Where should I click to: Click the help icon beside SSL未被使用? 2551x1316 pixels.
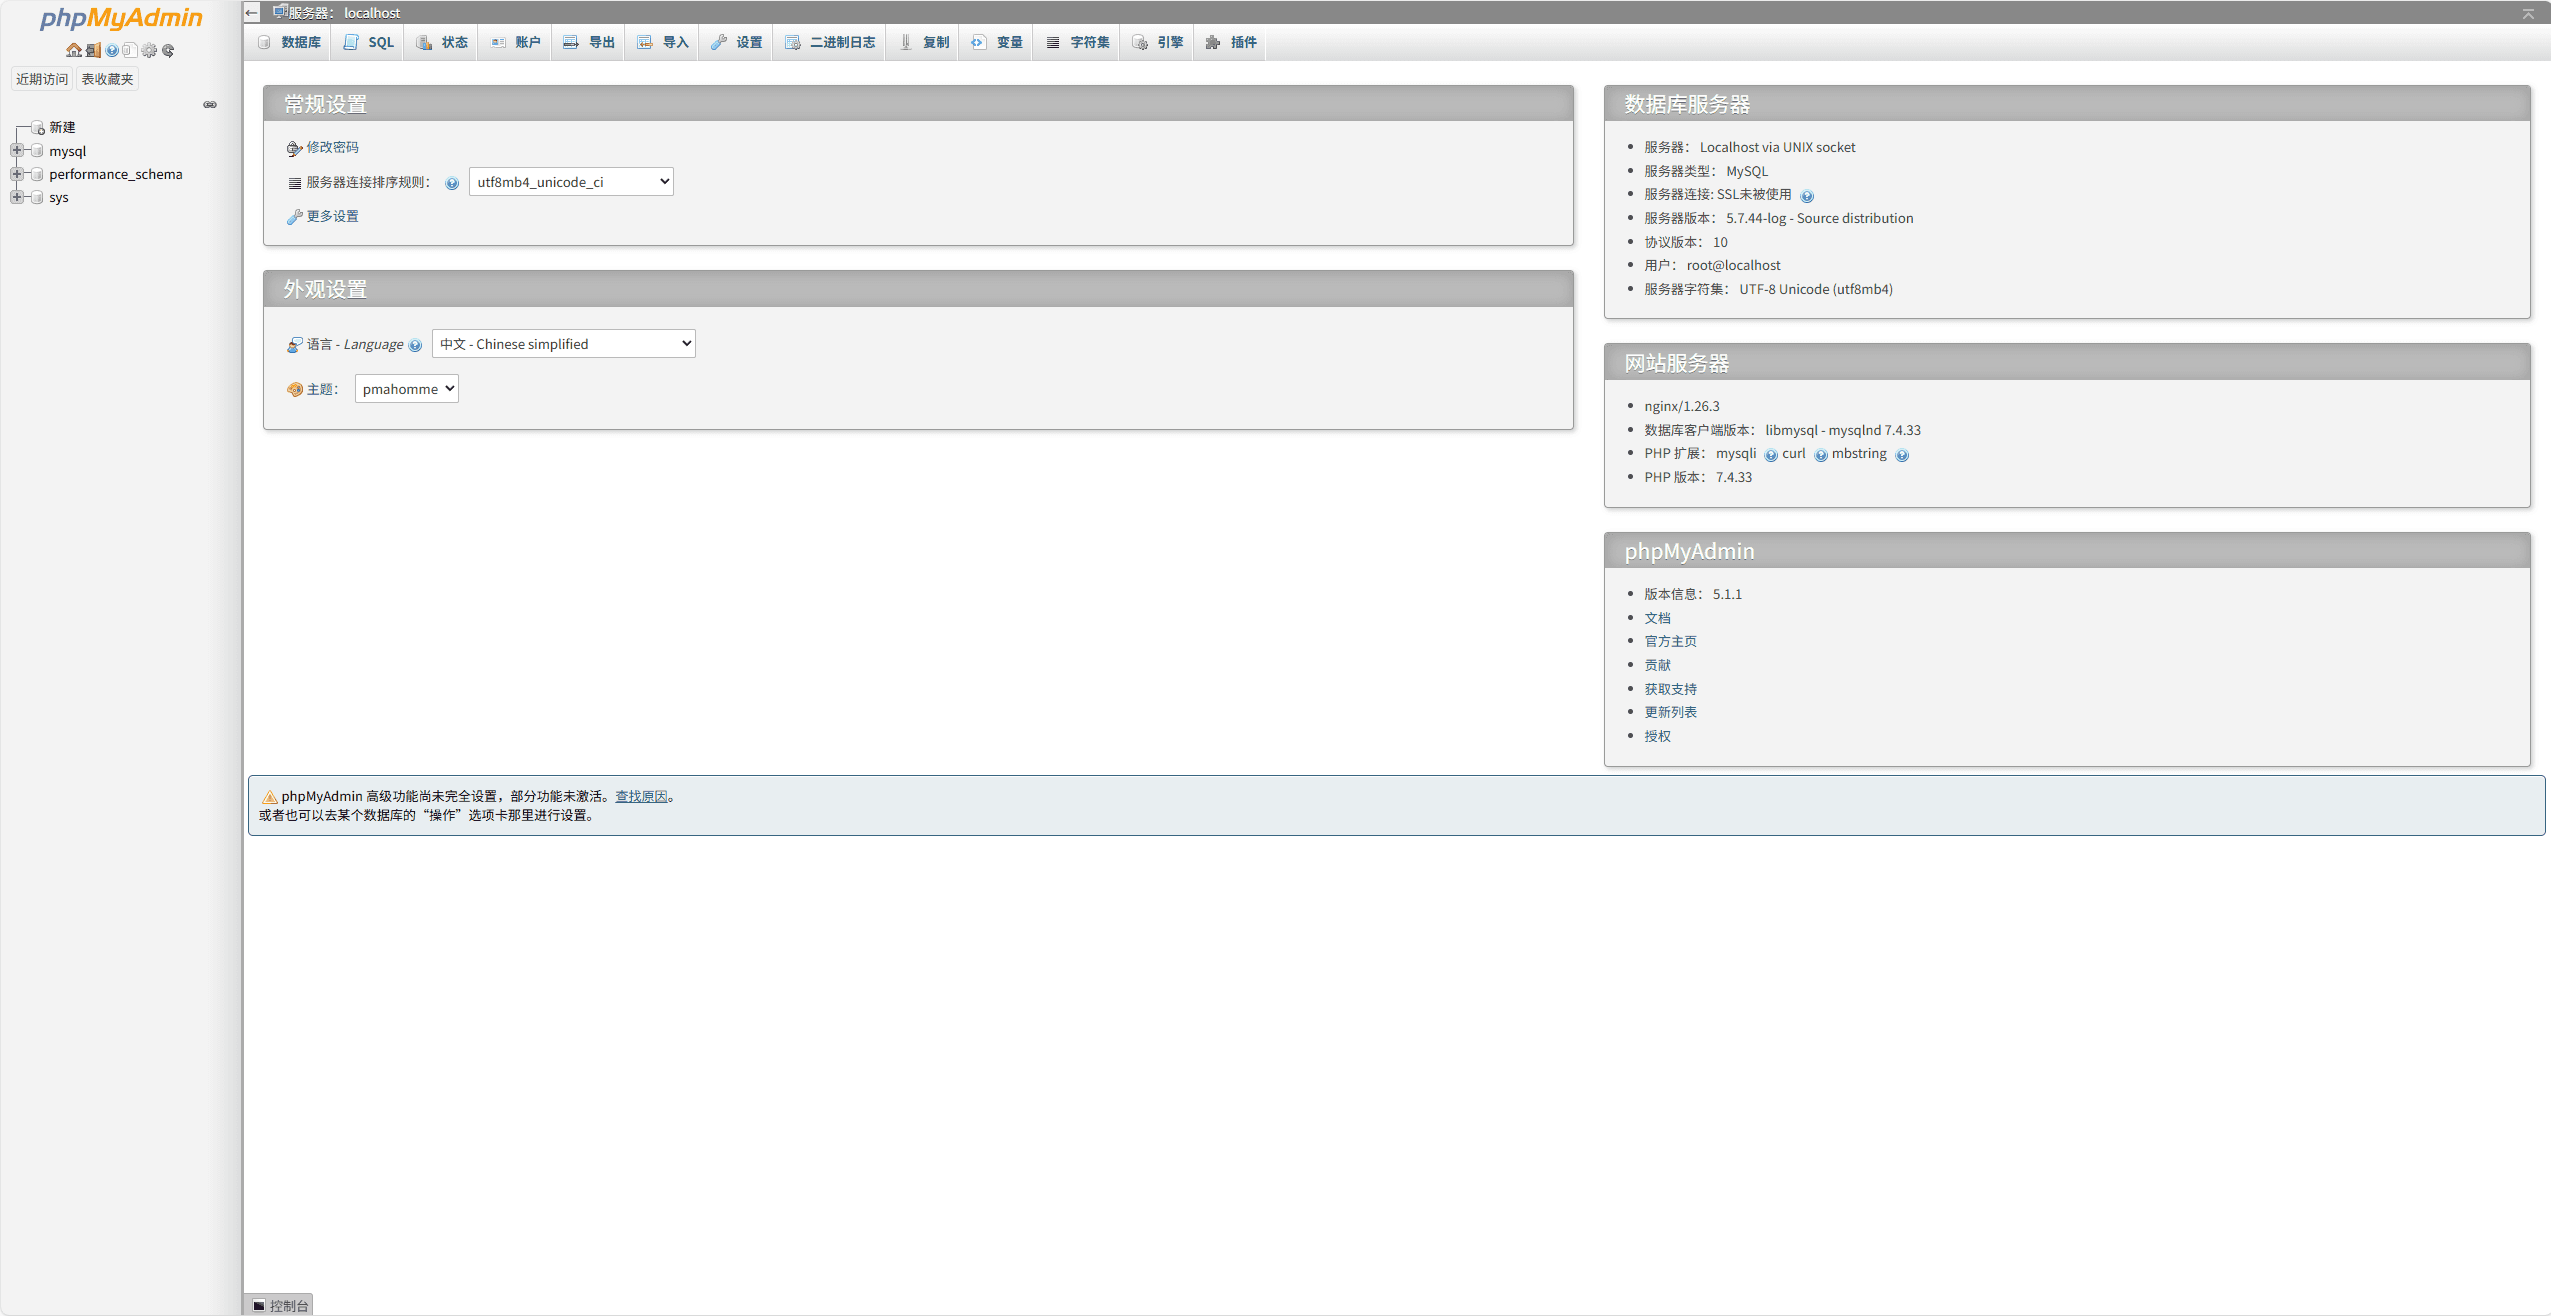pyautogui.click(x=1806, y=196)
